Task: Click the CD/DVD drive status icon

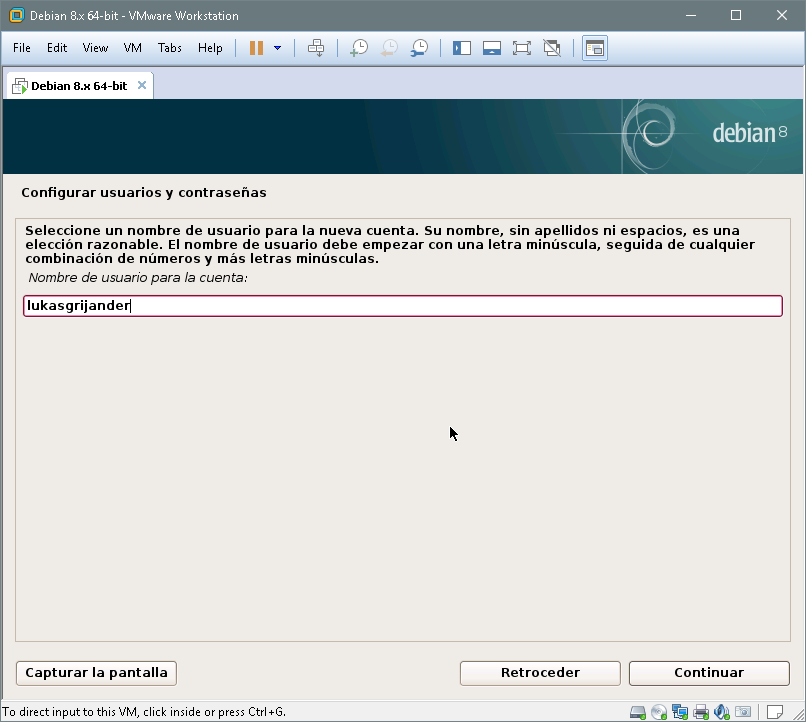Action: pos(659,712)
